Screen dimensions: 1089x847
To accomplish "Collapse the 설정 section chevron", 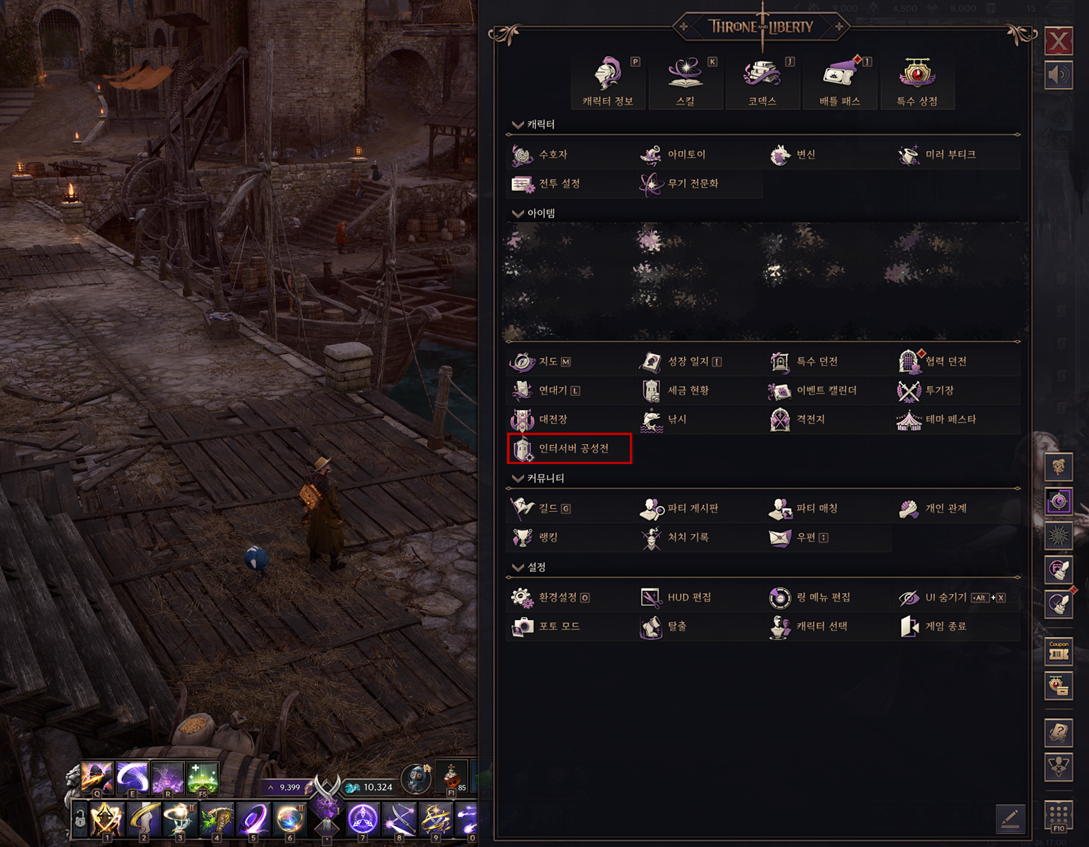I will pos(517,568).
